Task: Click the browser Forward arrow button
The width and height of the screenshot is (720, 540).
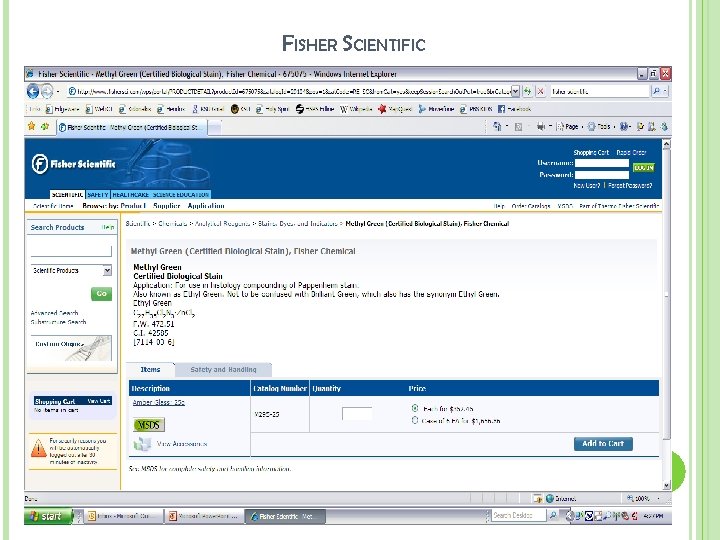Action: (47, 92)
